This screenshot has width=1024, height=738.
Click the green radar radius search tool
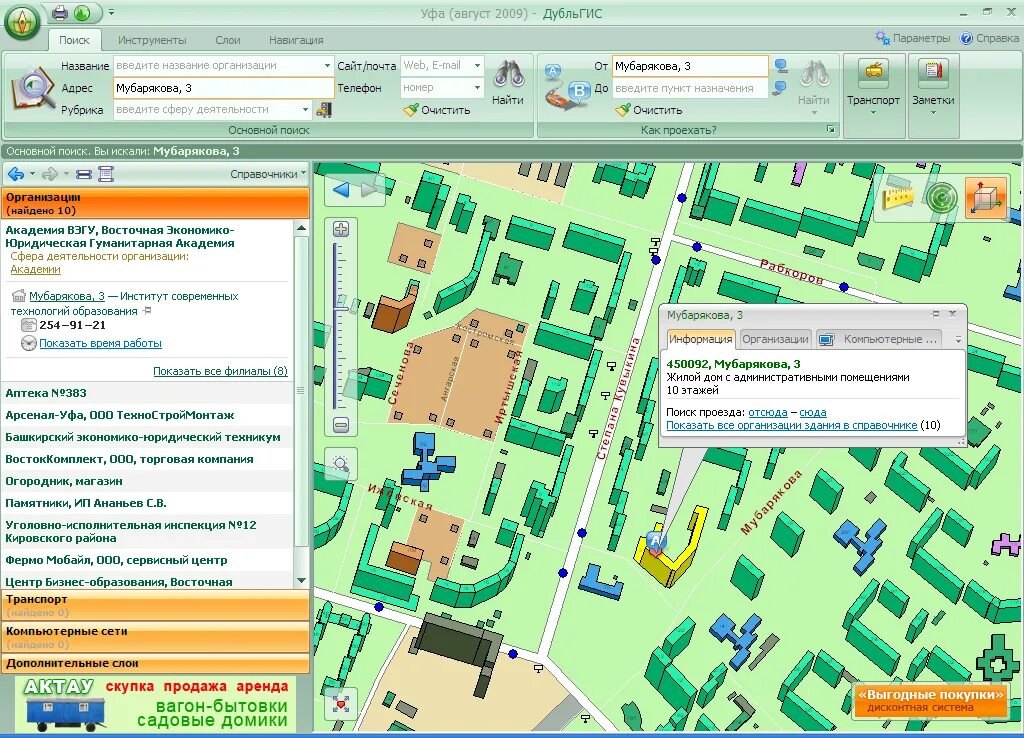pos(940,197)
